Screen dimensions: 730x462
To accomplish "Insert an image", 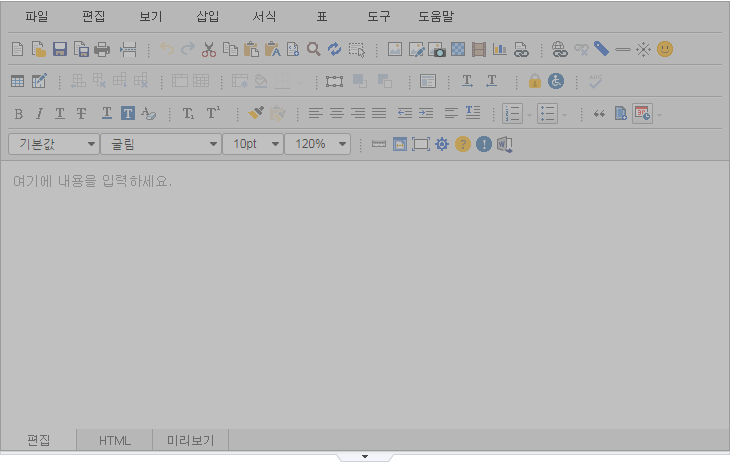I will (395, 49).
